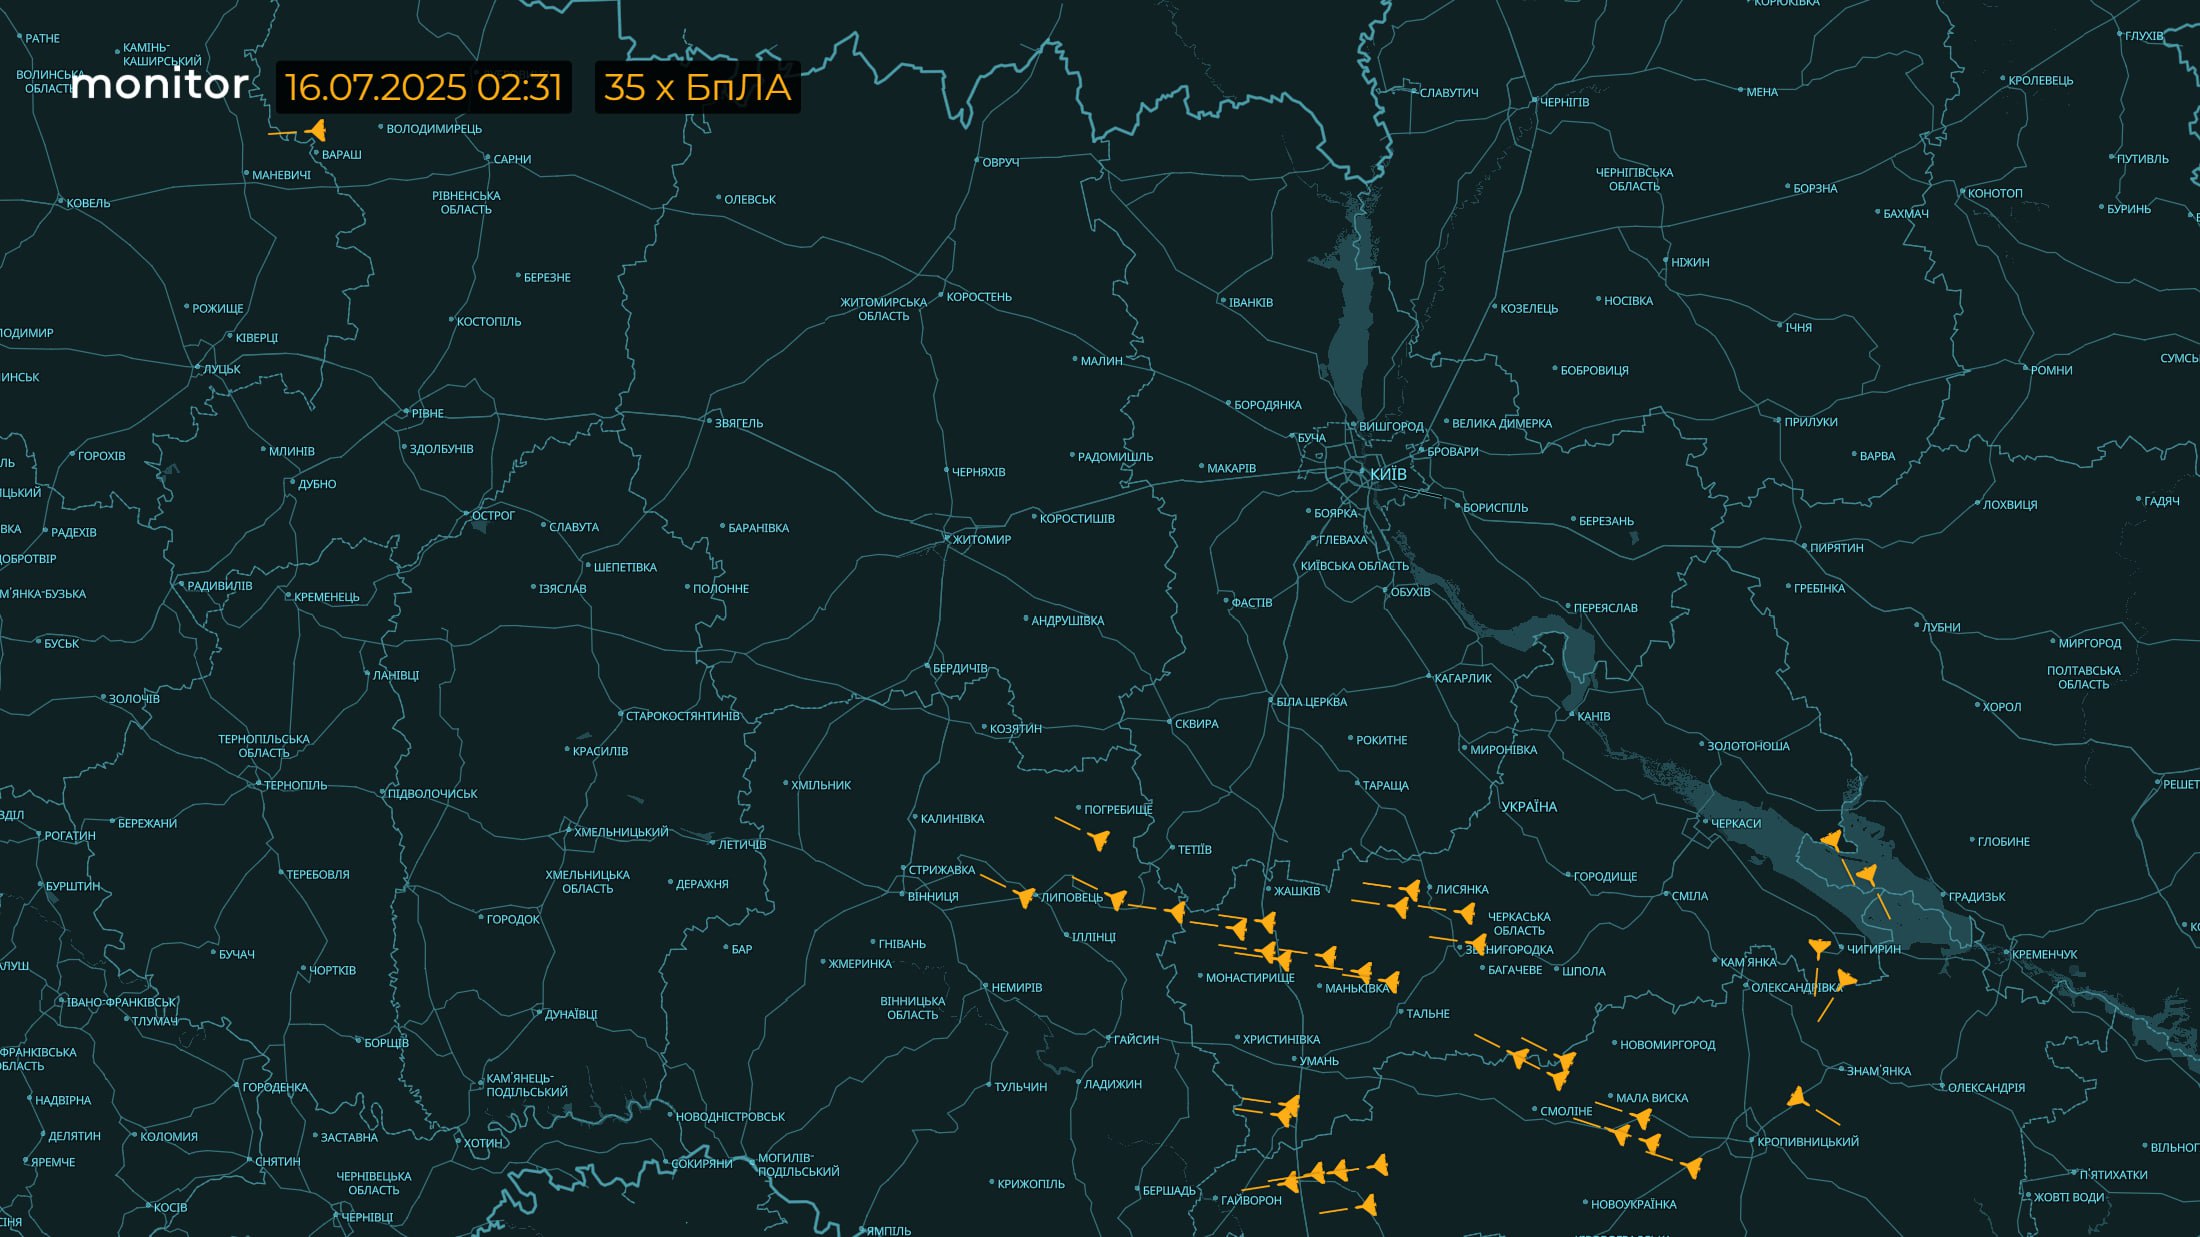
Task: Click the drone icon beside Звенигородка
Action: tap(1477, 943)
